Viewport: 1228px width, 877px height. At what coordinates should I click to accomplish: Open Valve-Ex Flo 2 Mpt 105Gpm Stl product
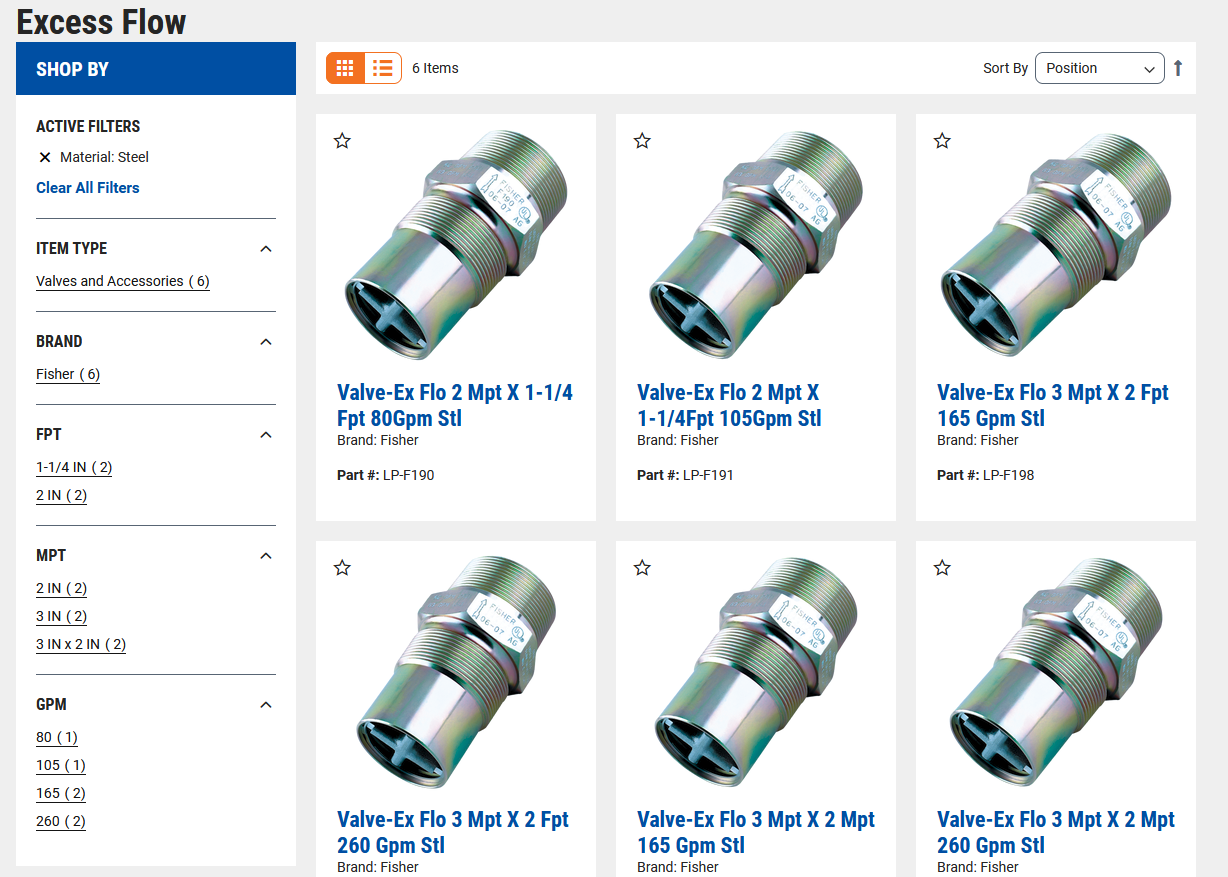[x=729, y=405]
